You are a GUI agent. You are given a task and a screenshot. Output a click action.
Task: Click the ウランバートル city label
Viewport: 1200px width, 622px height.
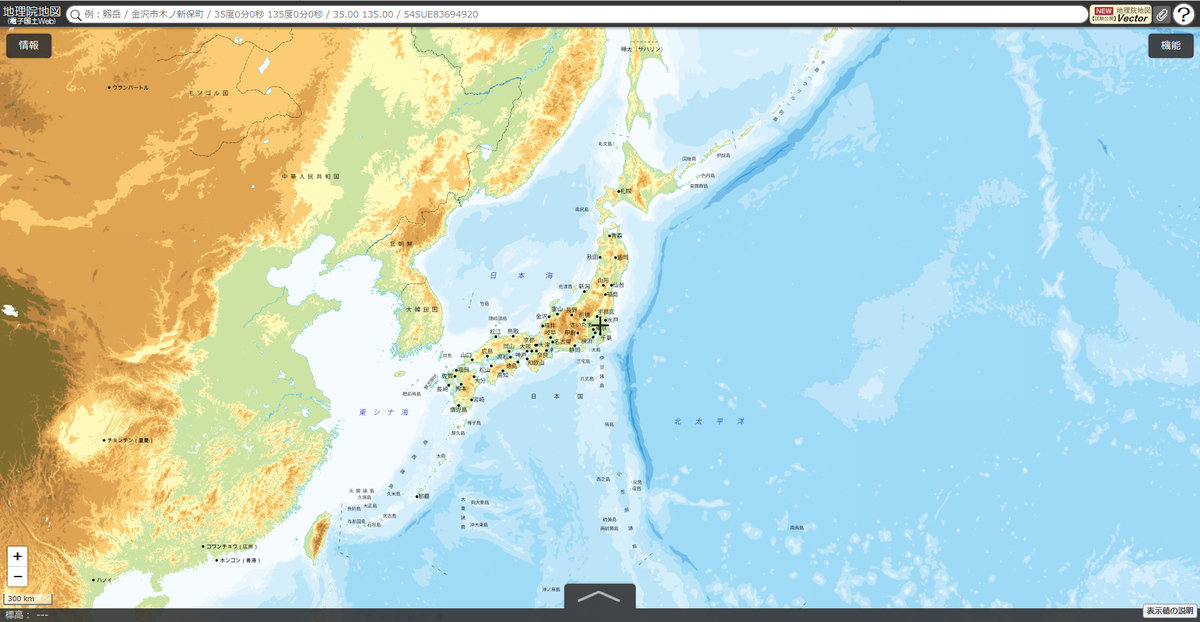128,88
